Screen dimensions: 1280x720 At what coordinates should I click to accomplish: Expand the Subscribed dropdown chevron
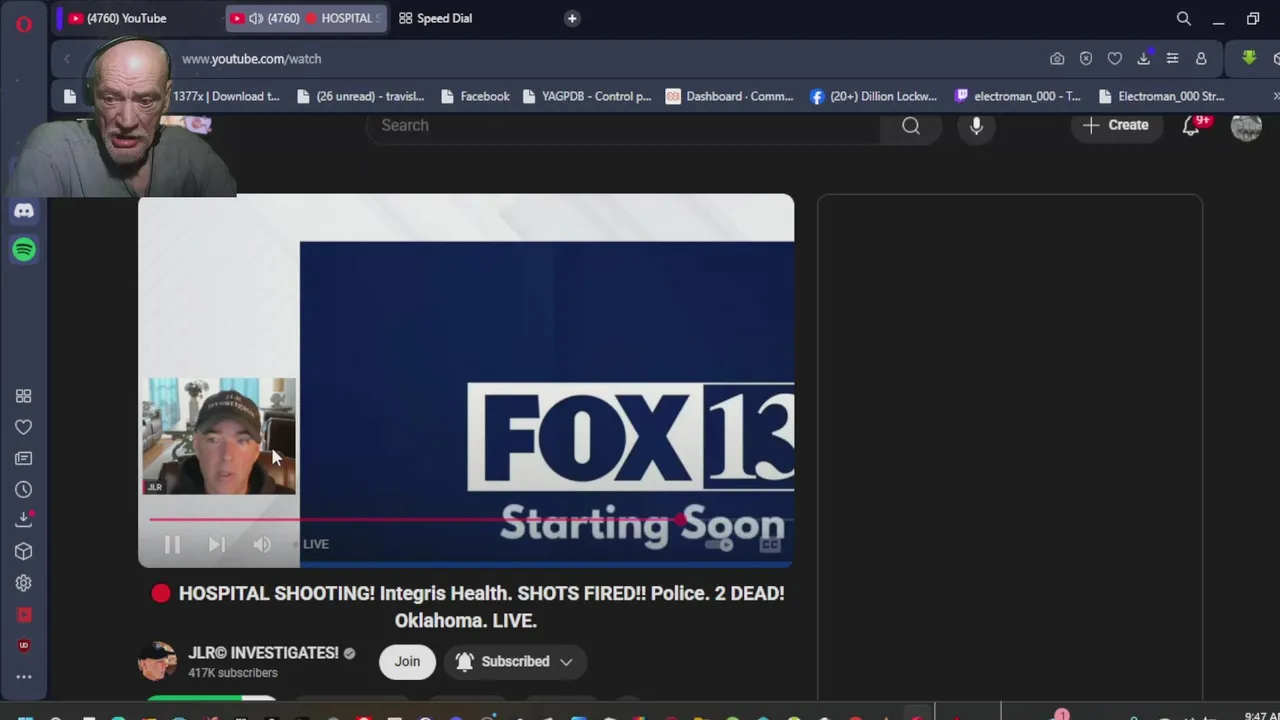(x=566, y=662)
